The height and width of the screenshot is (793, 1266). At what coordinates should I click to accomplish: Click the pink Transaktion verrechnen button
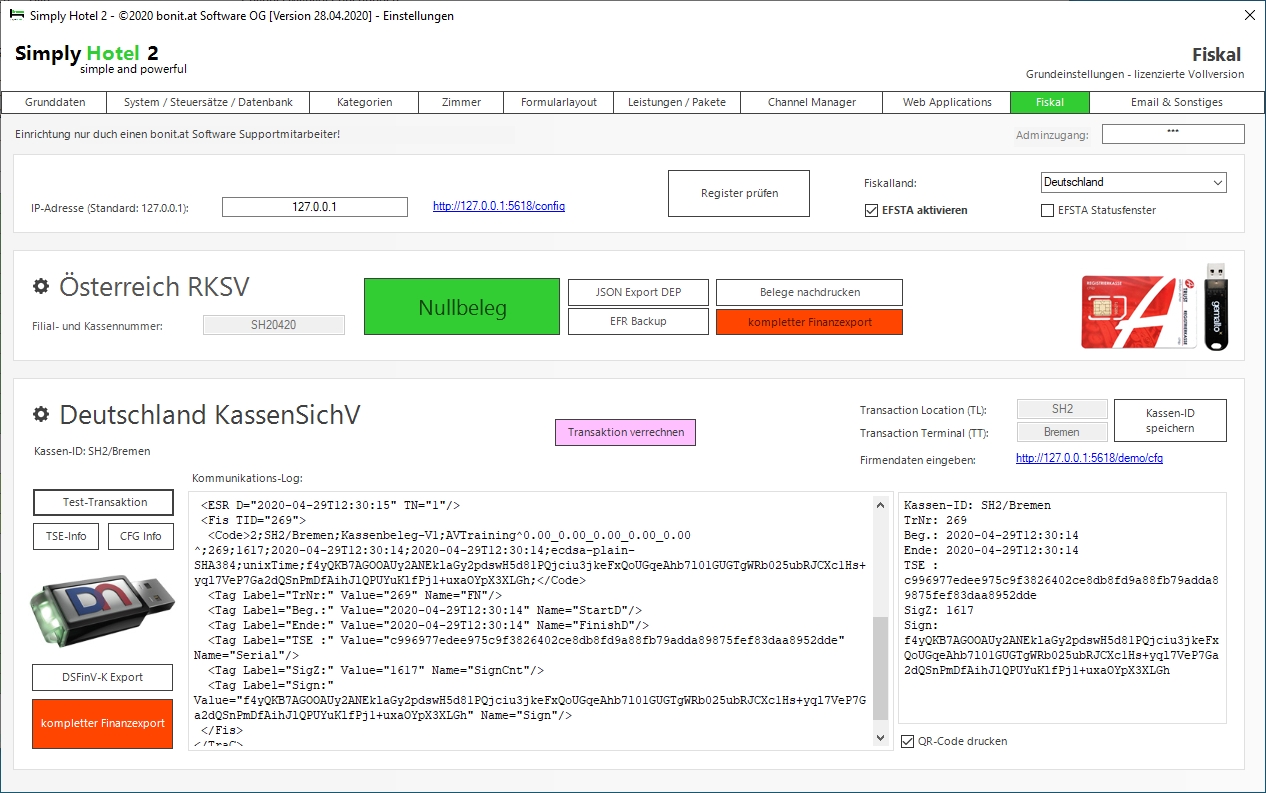(626, 432)
